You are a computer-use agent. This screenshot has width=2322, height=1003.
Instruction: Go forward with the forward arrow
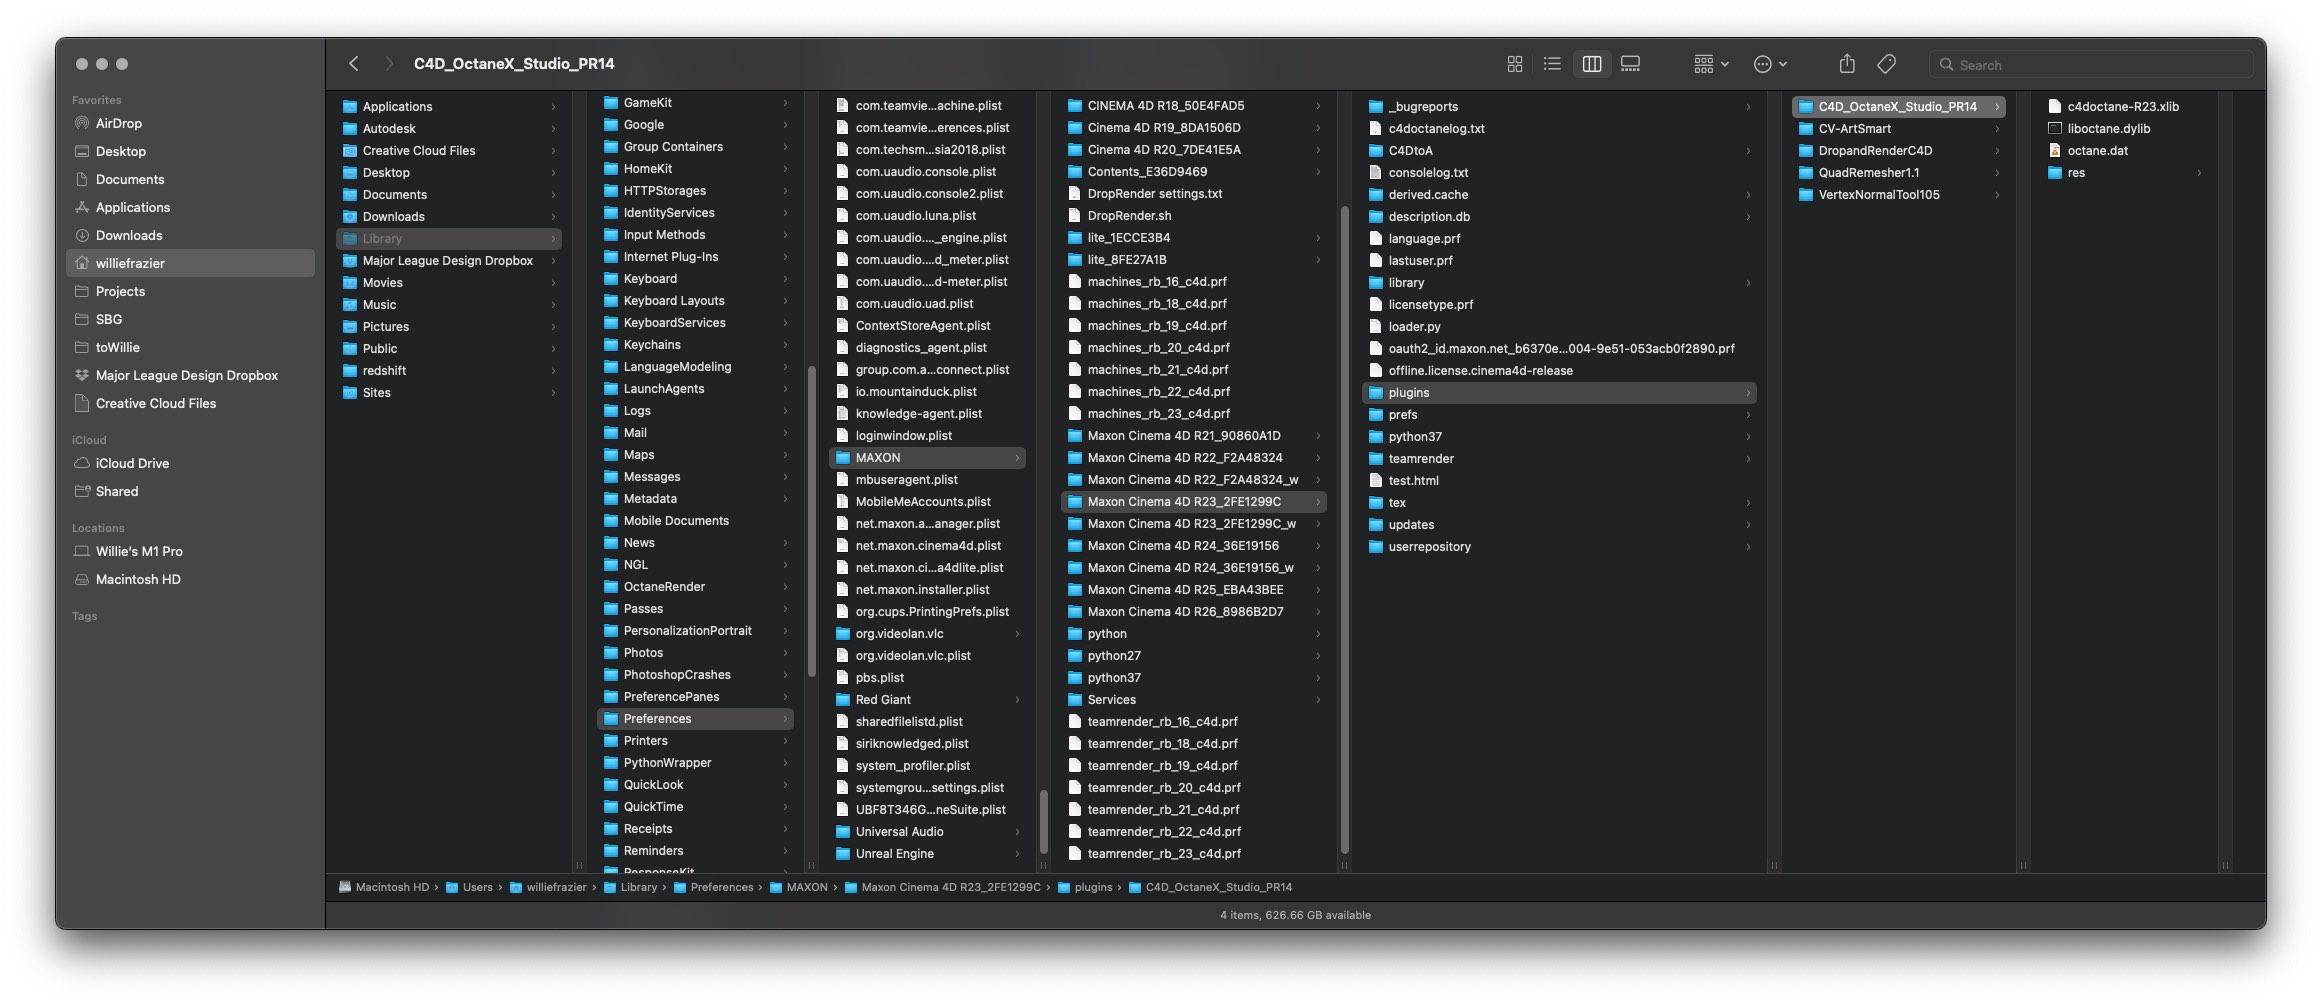point(389,64)
